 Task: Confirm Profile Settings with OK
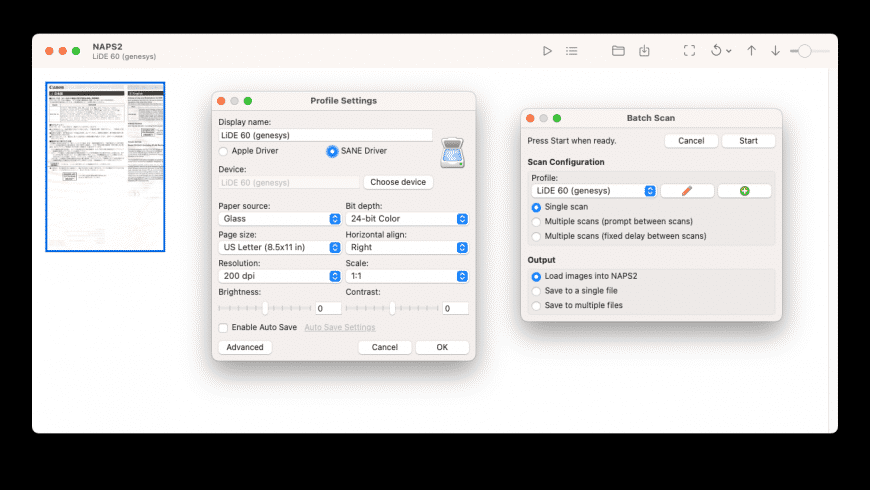click(442, 347)
